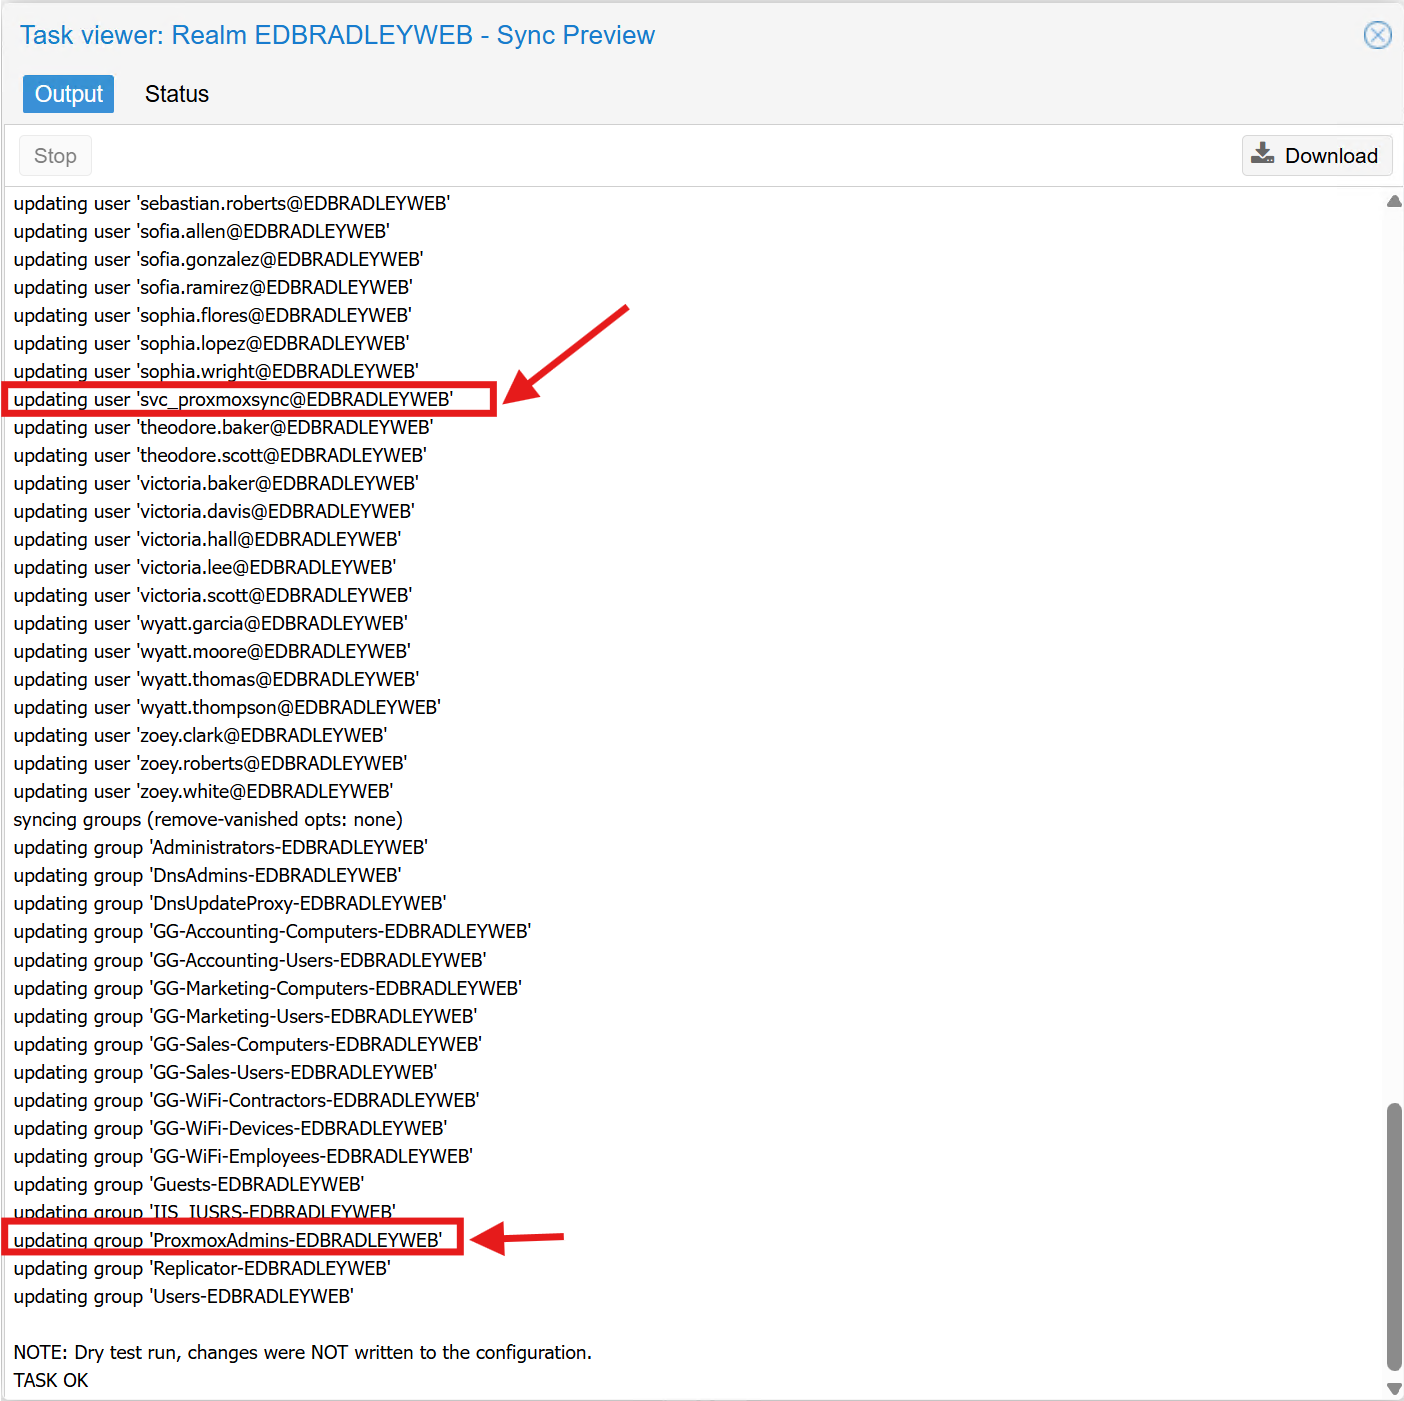Select the svc_proxmoxsync user log line
Image resolution: width=1404 pixels, height=1401 pixels.
click(x=233, y=400)
